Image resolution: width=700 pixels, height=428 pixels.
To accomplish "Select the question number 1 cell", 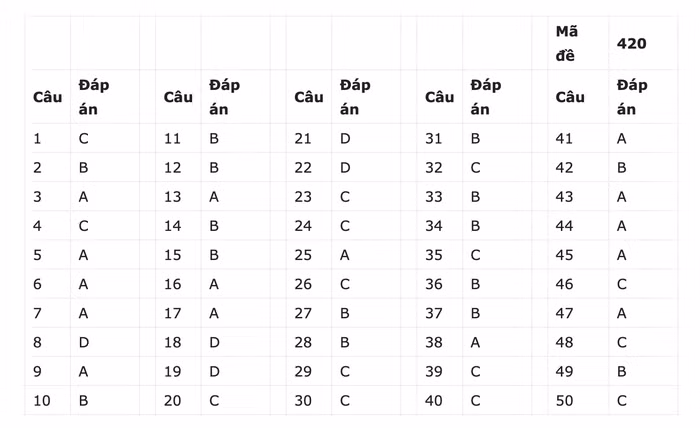I will [x=38, y=139].
